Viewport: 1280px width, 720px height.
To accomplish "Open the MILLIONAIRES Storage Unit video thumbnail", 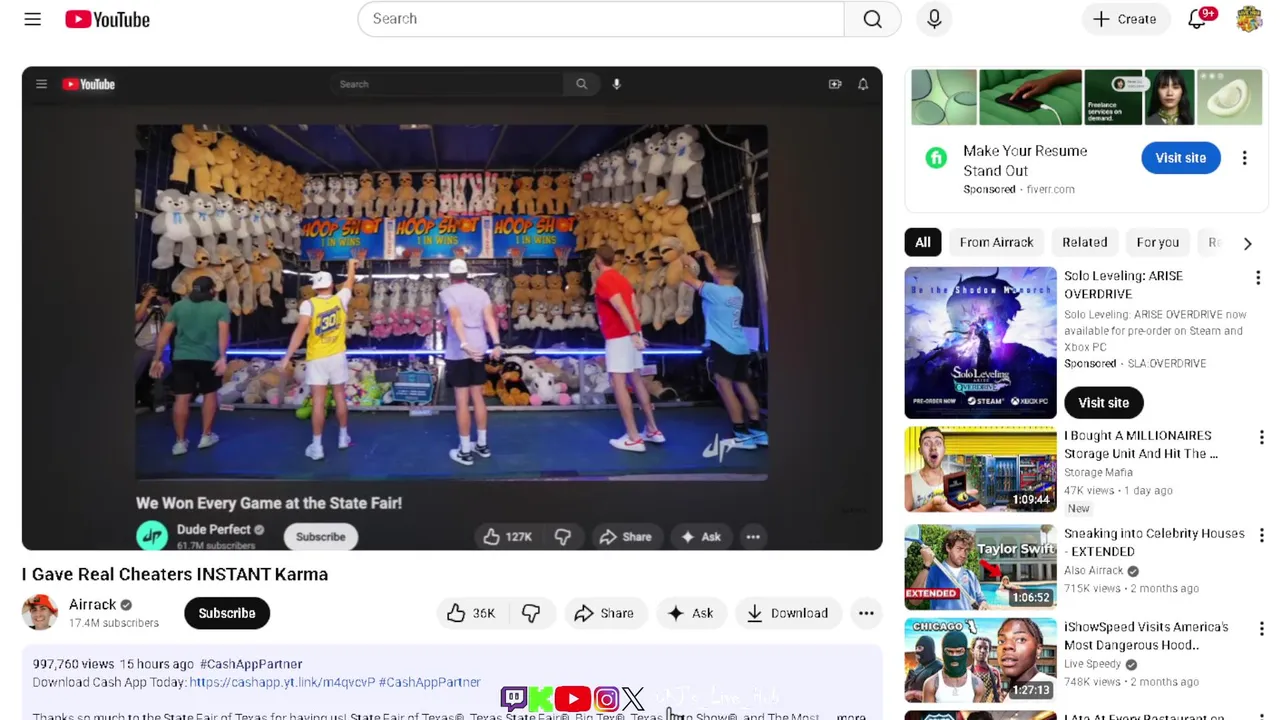I will (980, 469).
